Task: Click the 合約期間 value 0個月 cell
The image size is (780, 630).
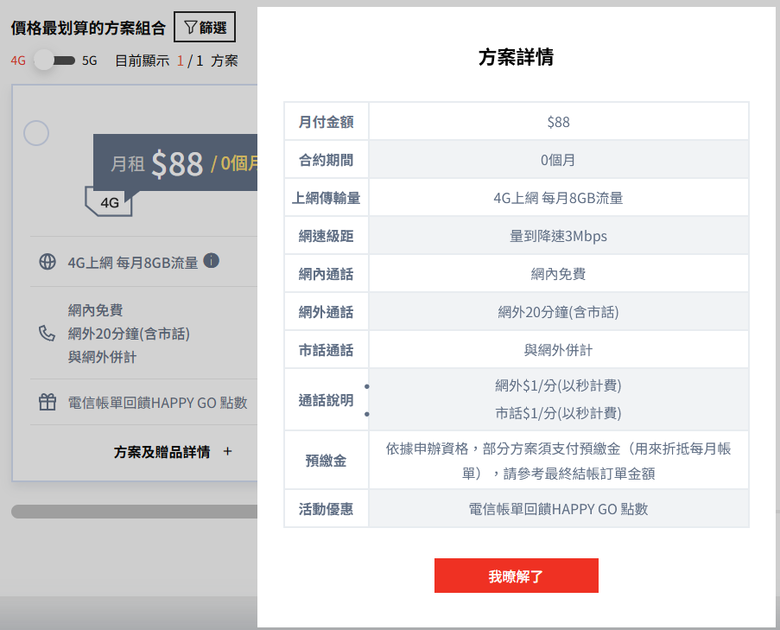Action: point(558,160)
